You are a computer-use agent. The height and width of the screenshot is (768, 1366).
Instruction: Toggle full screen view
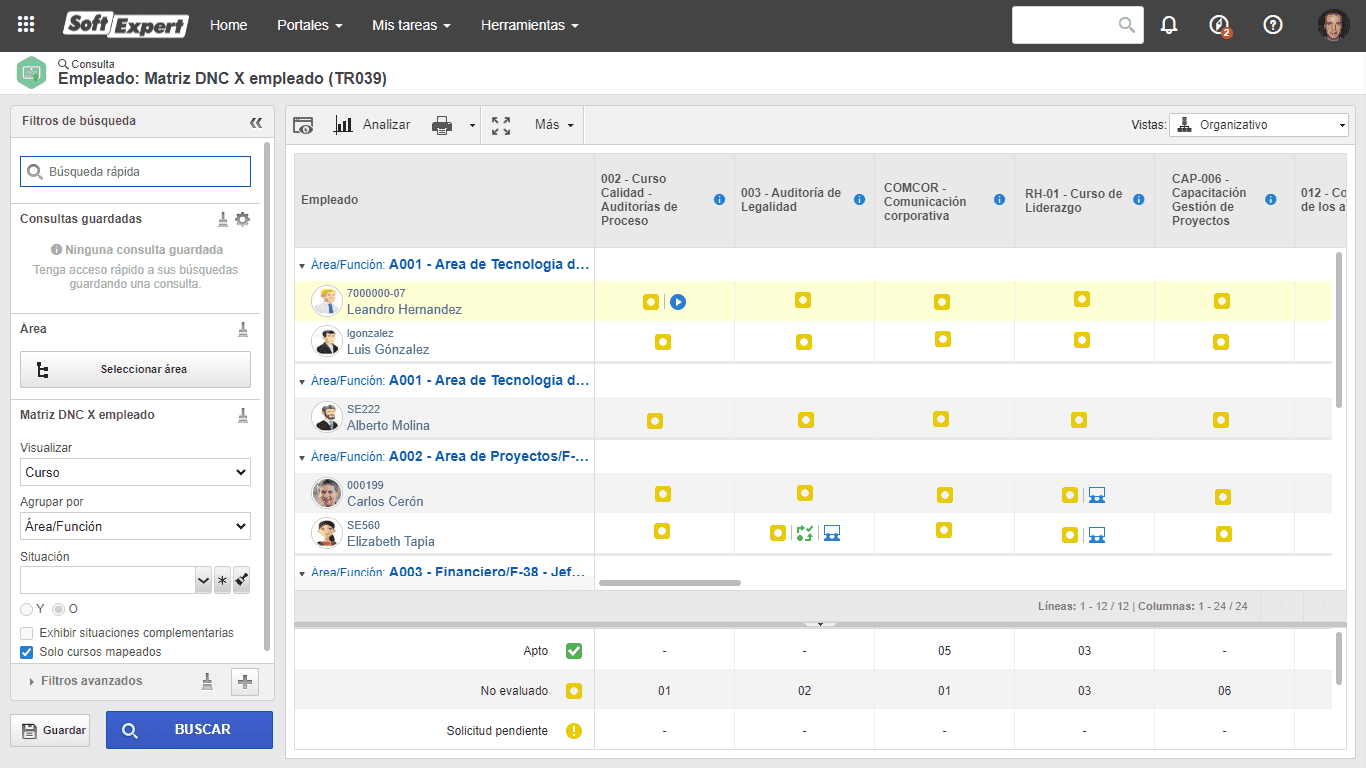click(x=501, y=125)
